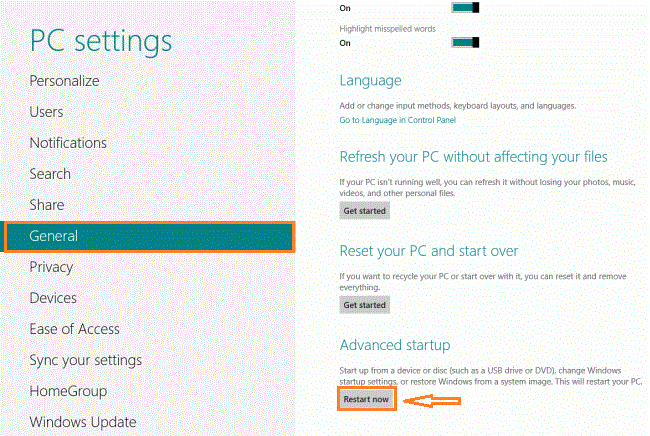The image size is (650, 436).
Task: Toggle the topmost On switch
Action: pyautogui.click(x=465, y=7)
